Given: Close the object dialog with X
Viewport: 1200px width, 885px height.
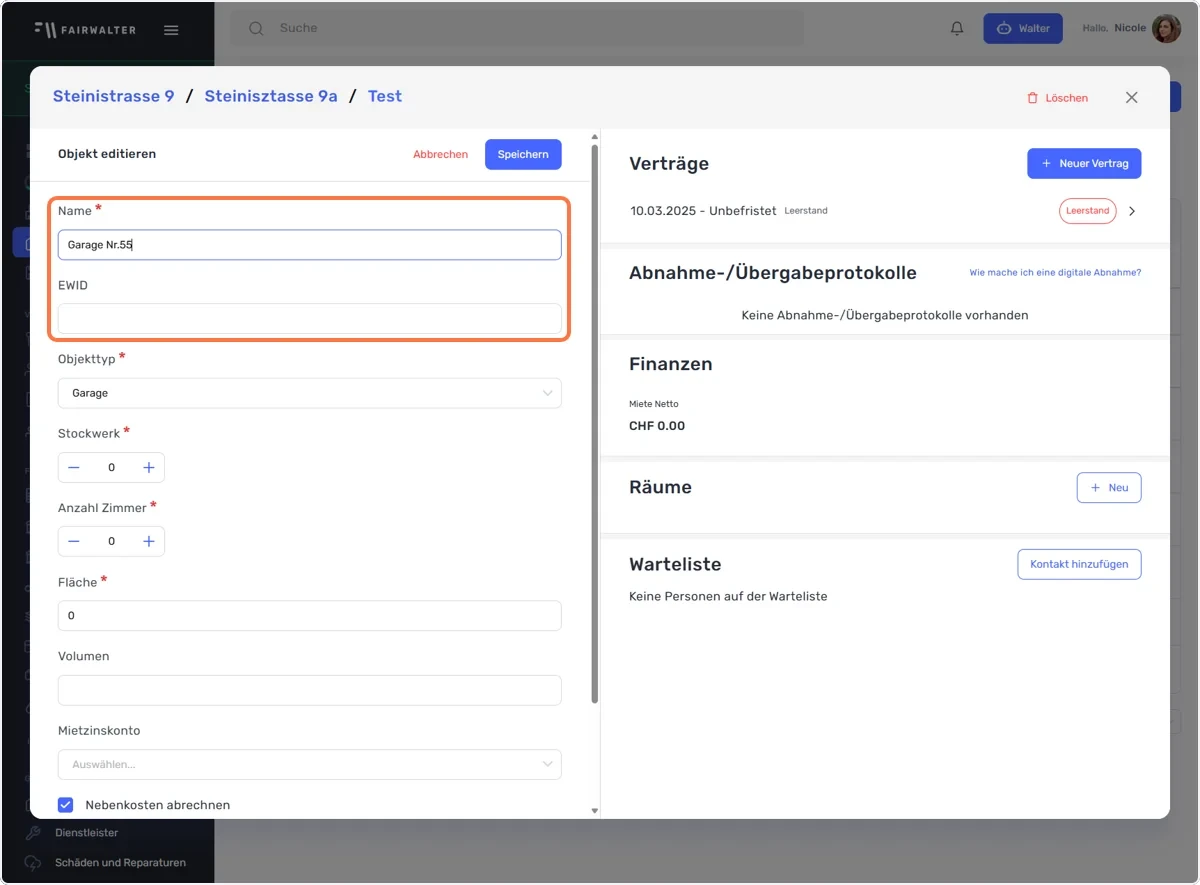Looking at the screenshot, I should pyautogui.click(x=1132, y=97).
